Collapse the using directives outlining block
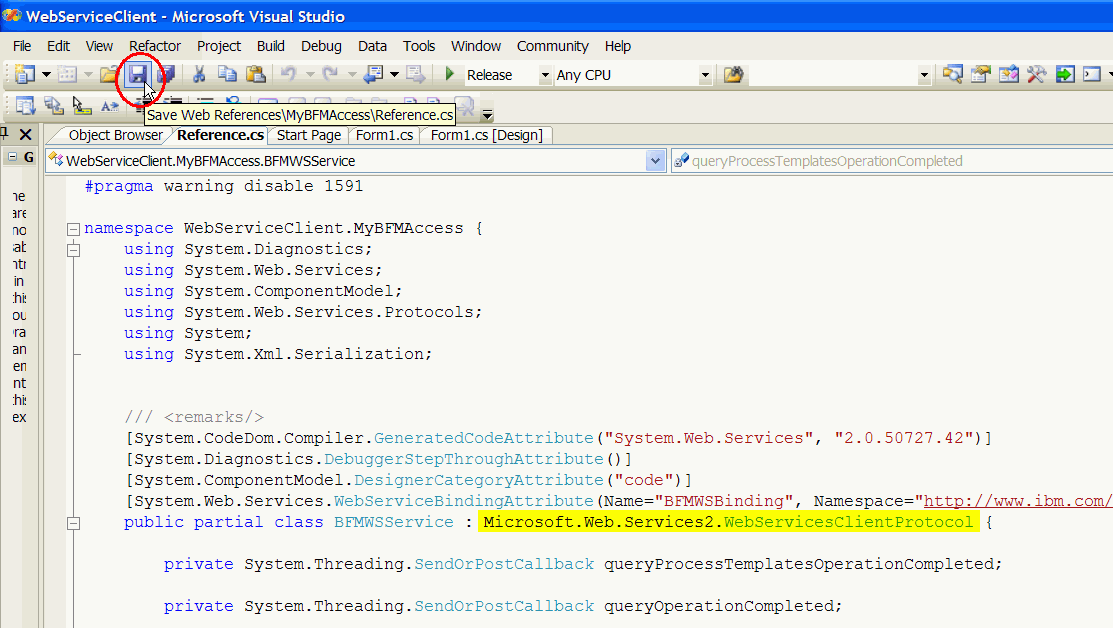The height and width of the screenshot is (628, 1113). [x=73, y=250]
